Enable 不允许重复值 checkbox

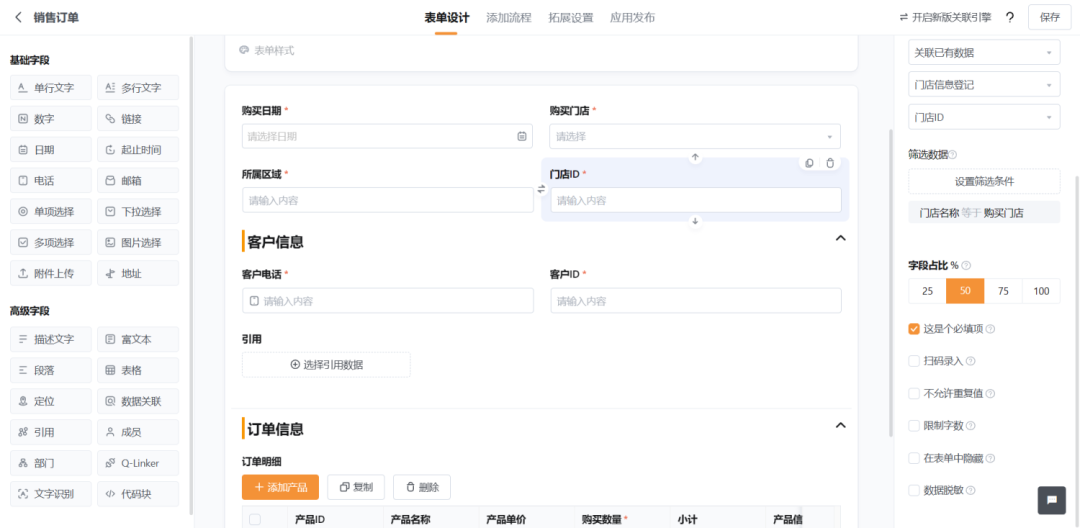coord(914,394)
